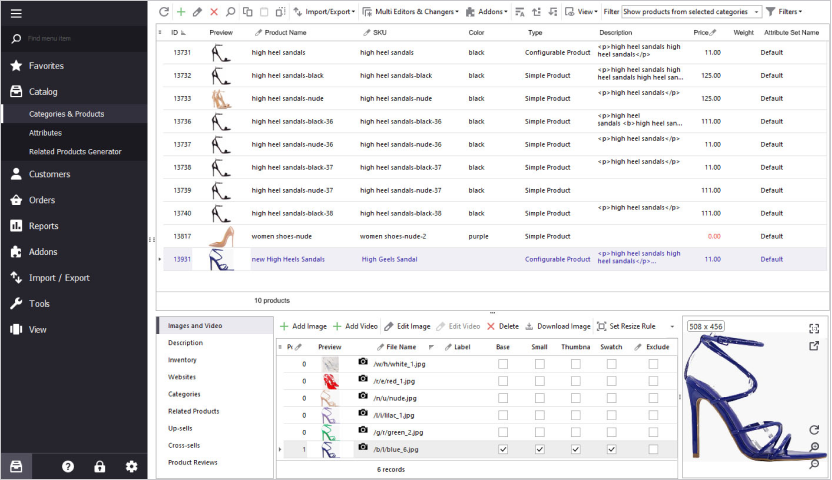Toggle Exclude checkbox for red_1.jpg
The width and height of the screenshot is (832, 480).
(x=653, y=381)
